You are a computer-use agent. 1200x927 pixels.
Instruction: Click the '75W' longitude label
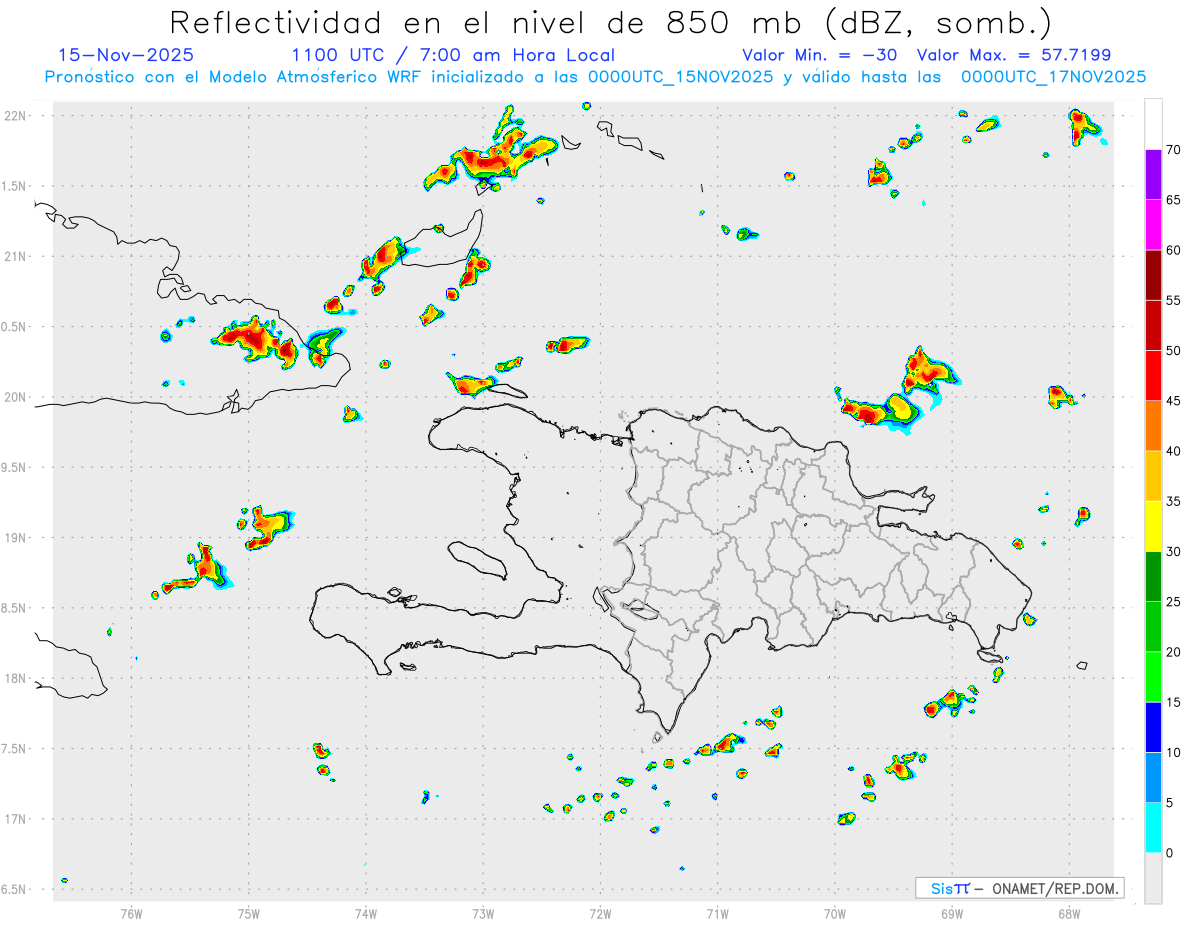tap(248, 913)
